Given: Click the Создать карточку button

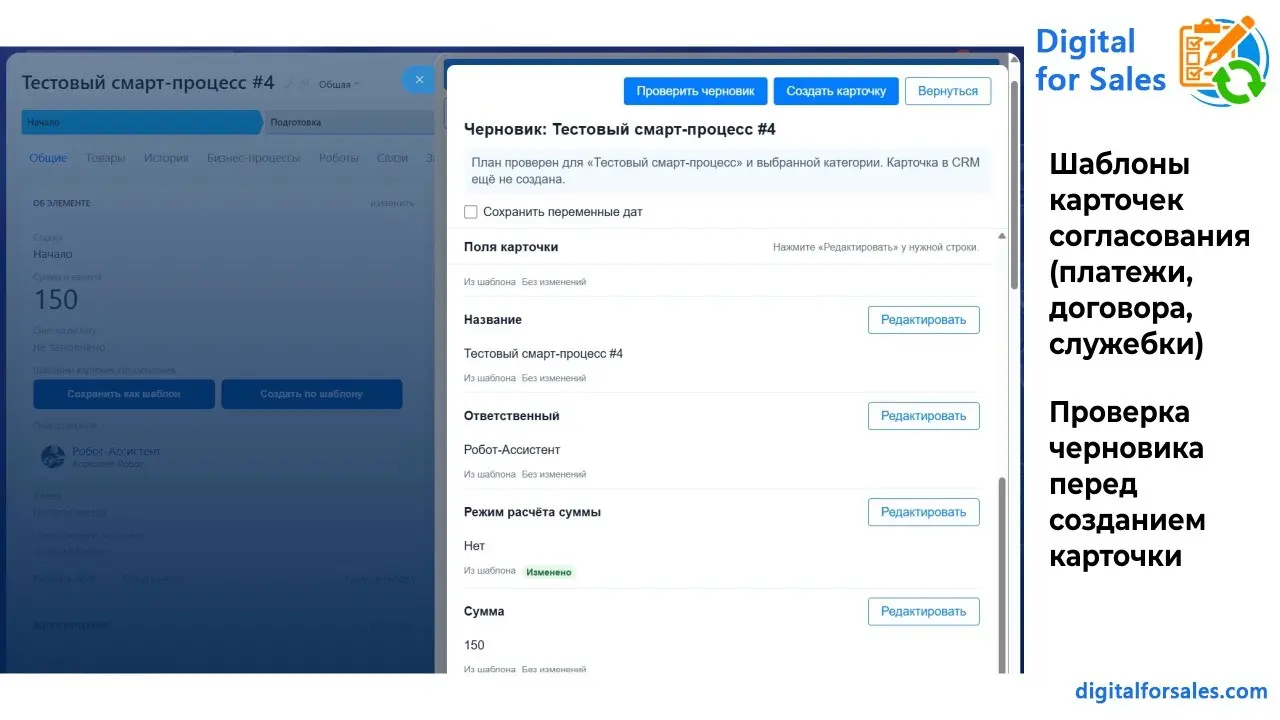Looking at the screenshot, I should click(x=836, y=91).
